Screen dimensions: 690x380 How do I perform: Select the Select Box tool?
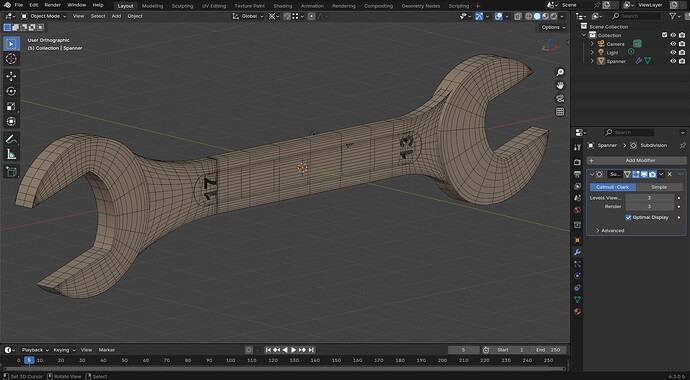[11, 44]
